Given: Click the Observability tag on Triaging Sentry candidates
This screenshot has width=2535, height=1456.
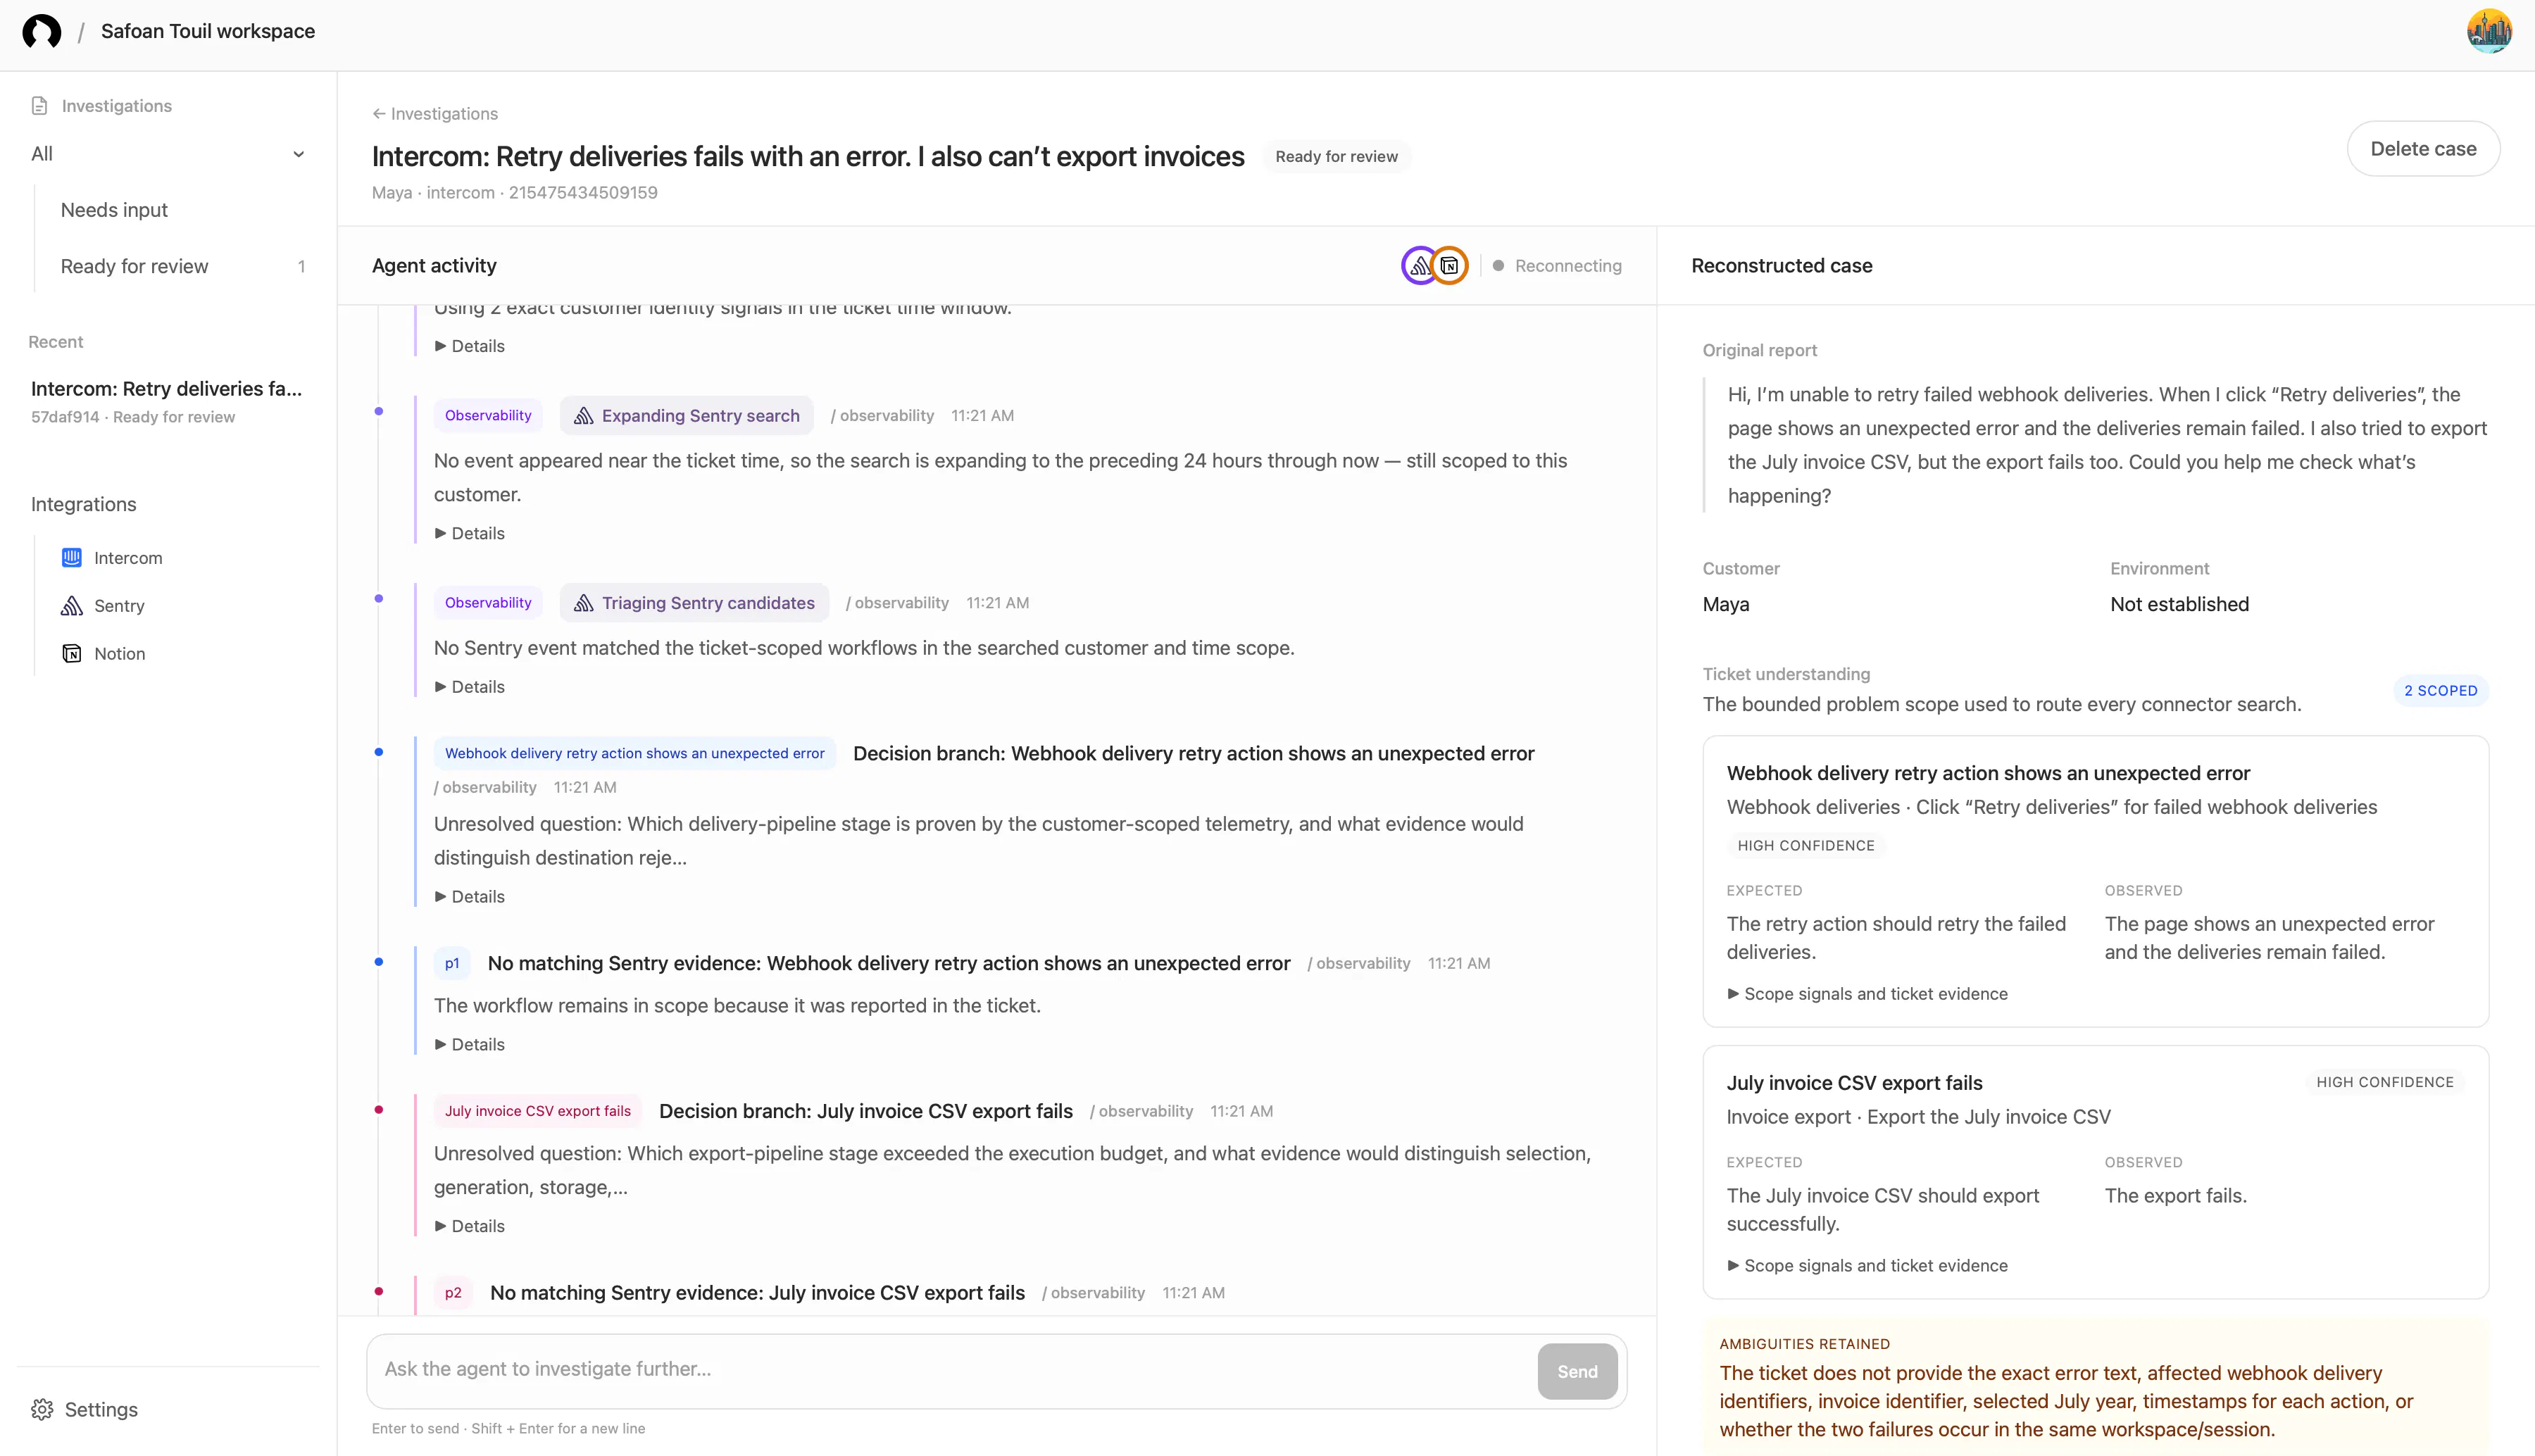Looking at the screenshot, I should [488, 603].
